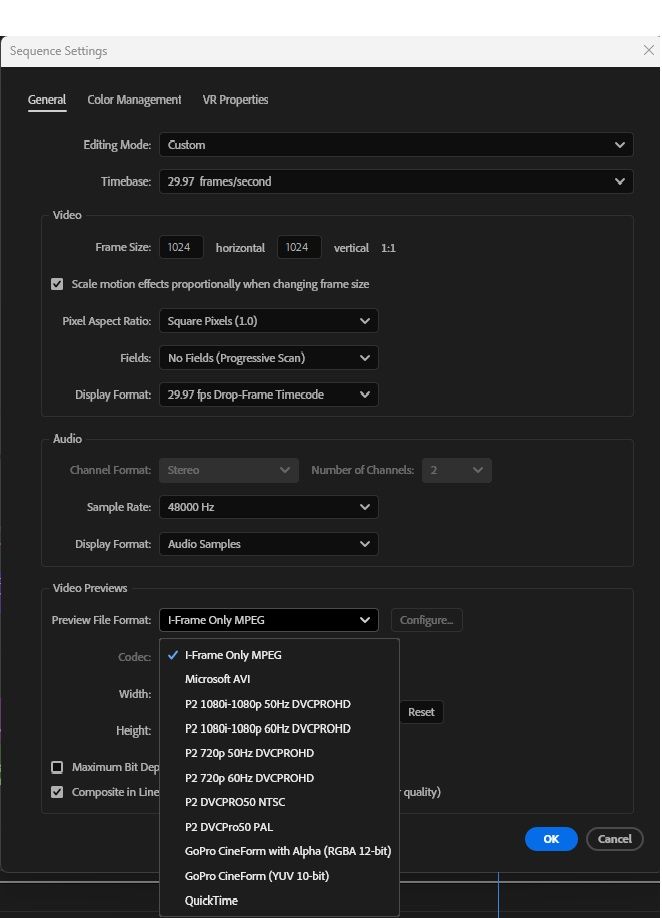Image resolution: width=662 pixels, height=918 pixels.
Task: Choose QuickTime from the format list
Action: click(x=211, y=901)
